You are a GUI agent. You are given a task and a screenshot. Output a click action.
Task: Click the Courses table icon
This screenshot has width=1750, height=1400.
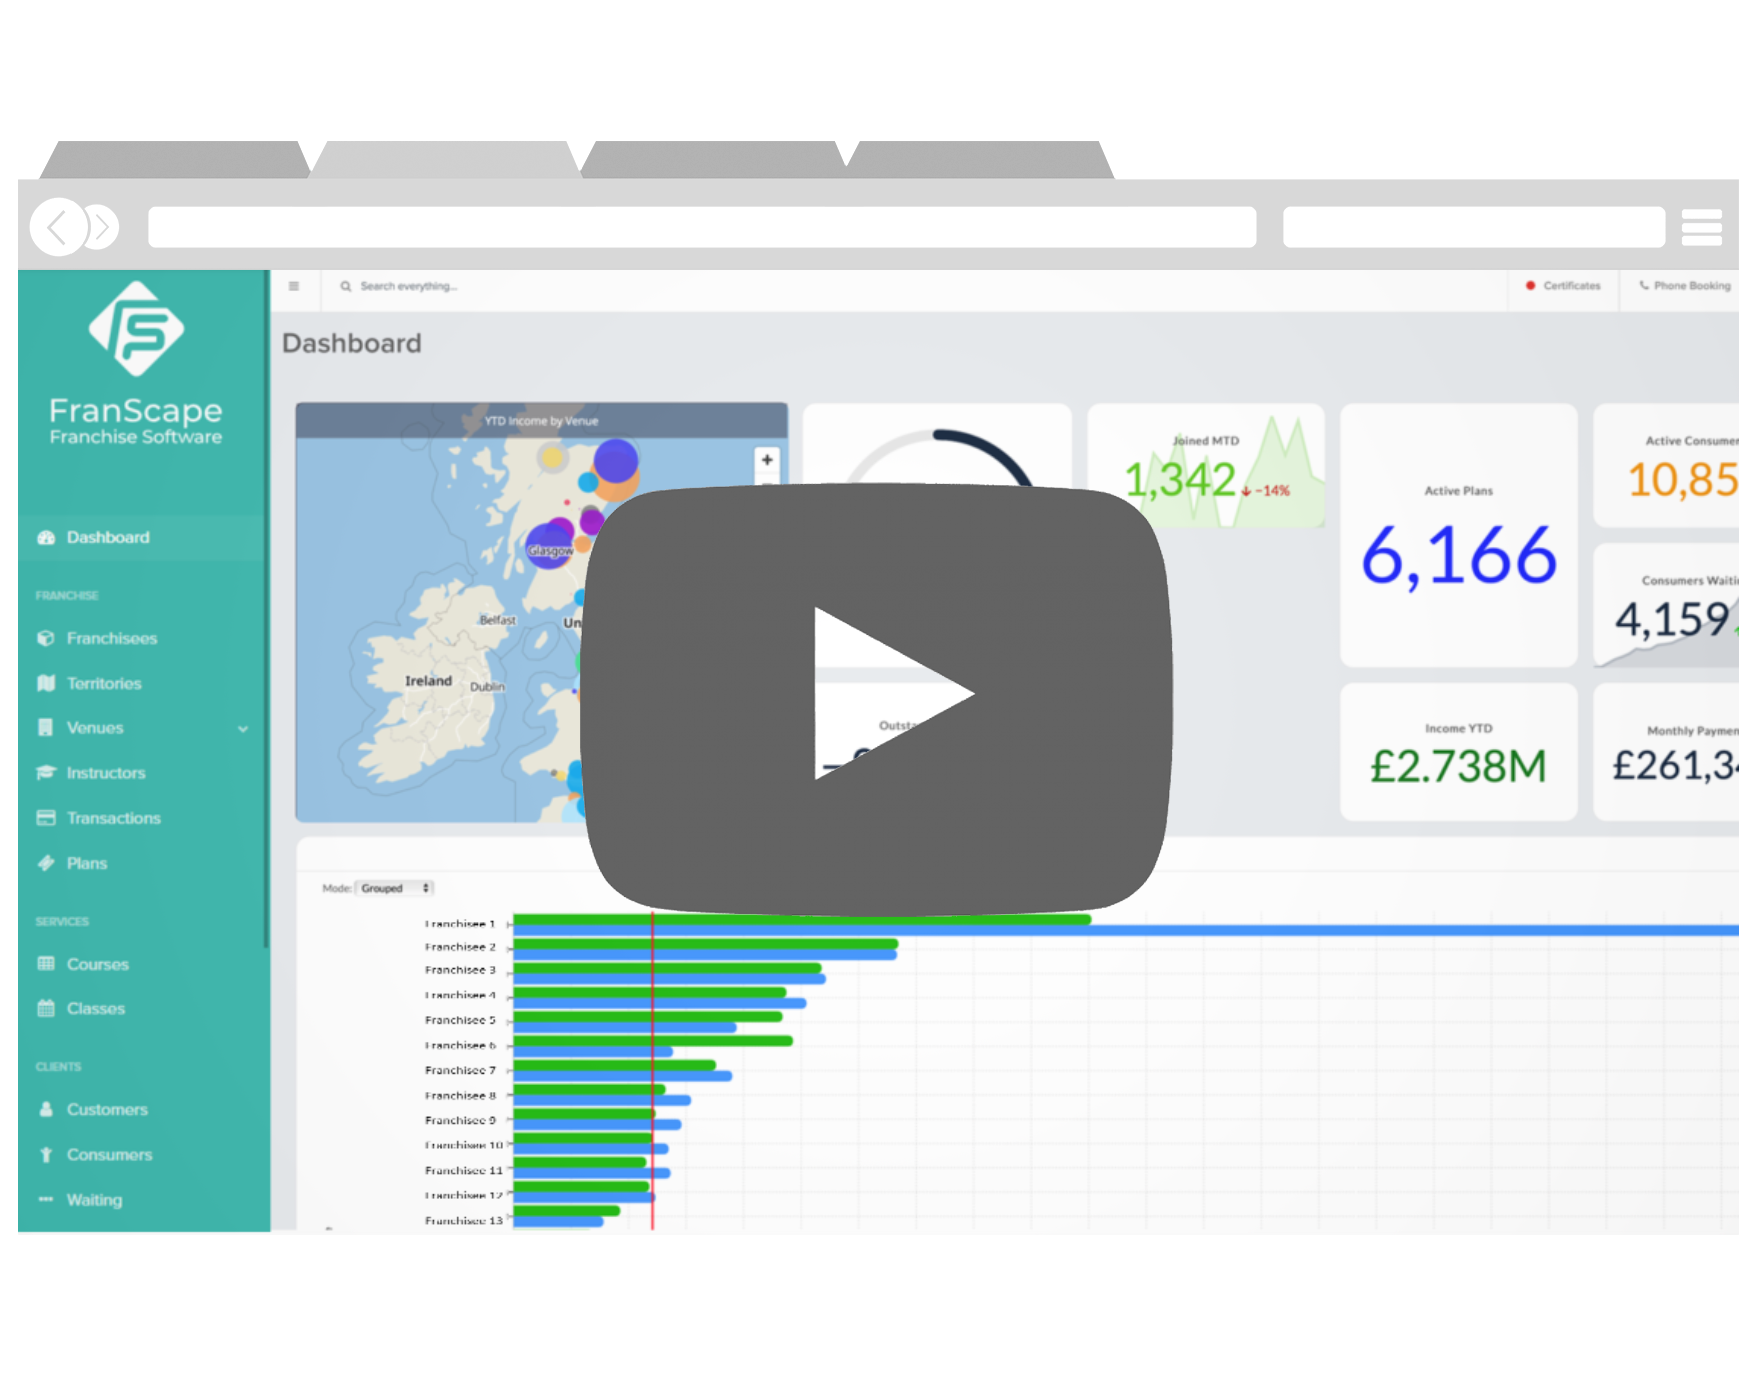pos(46,964)
